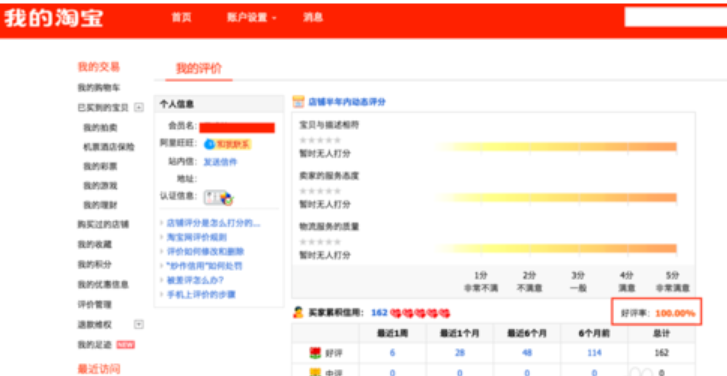
Task: Click the buyer avatar icon near 买家累积信用
Action: coord(298,313)
